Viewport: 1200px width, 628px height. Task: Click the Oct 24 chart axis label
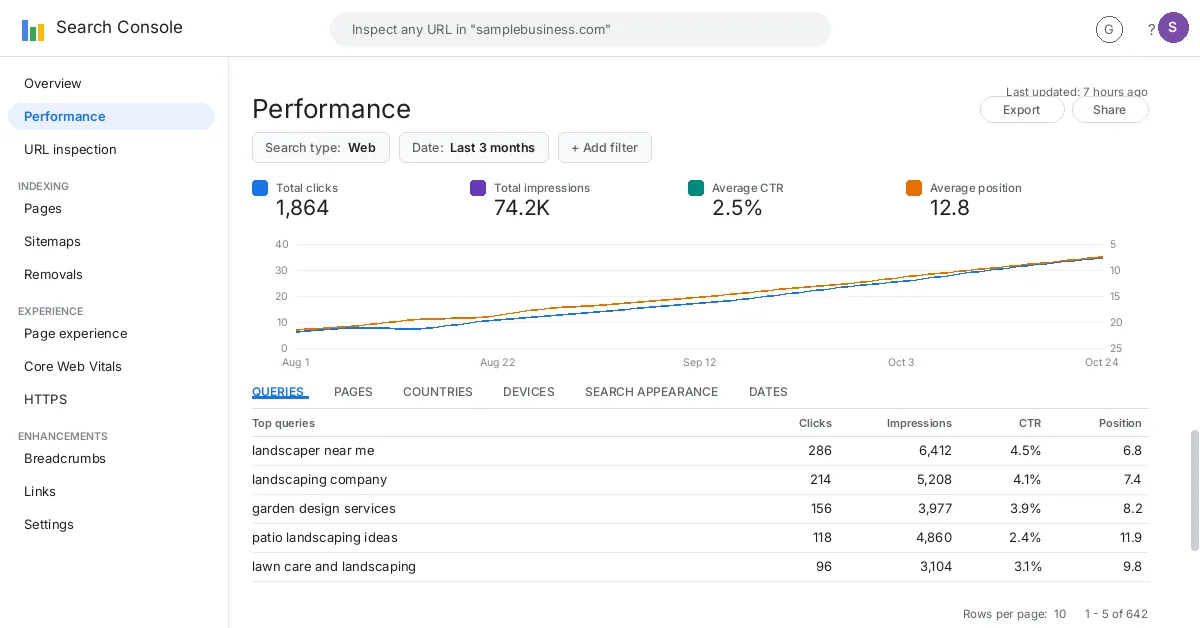[x=1101, y=362]
